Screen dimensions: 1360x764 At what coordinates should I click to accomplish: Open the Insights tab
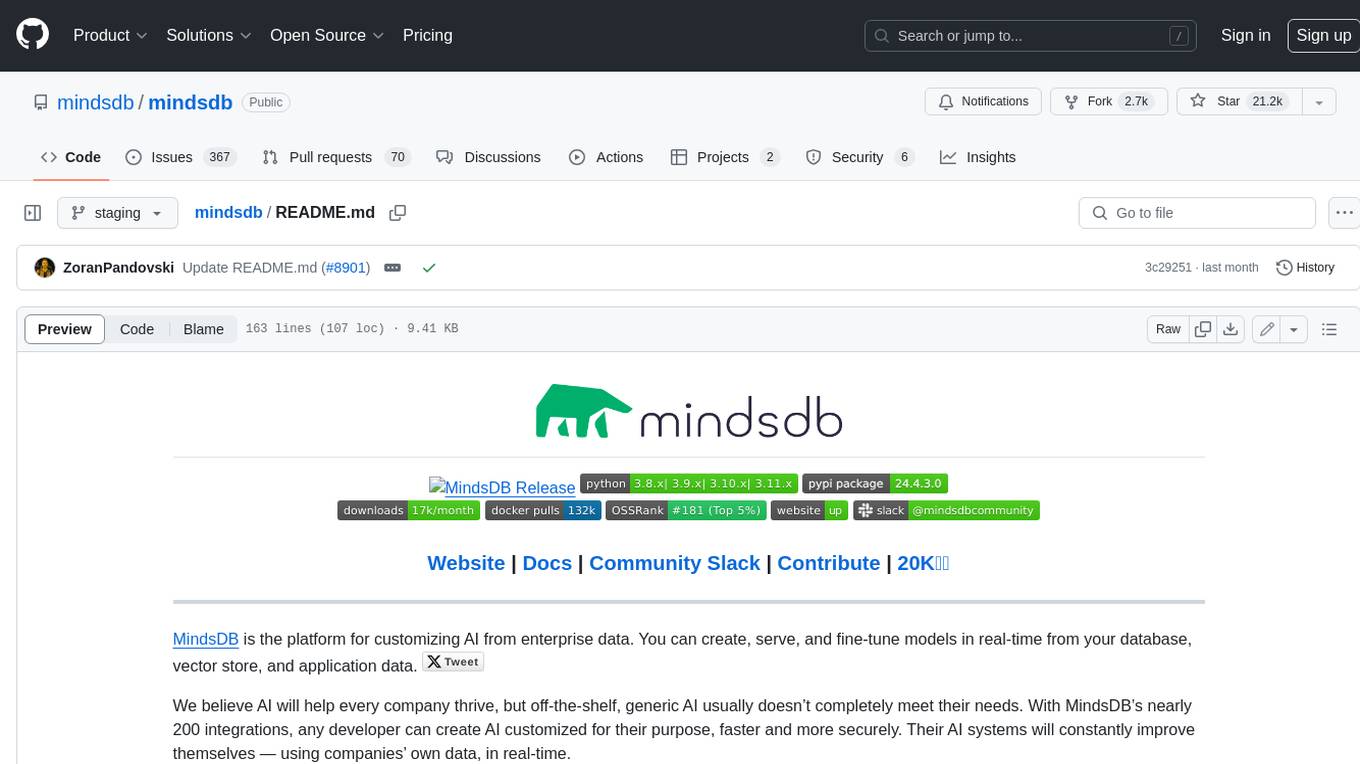[978, 157]
